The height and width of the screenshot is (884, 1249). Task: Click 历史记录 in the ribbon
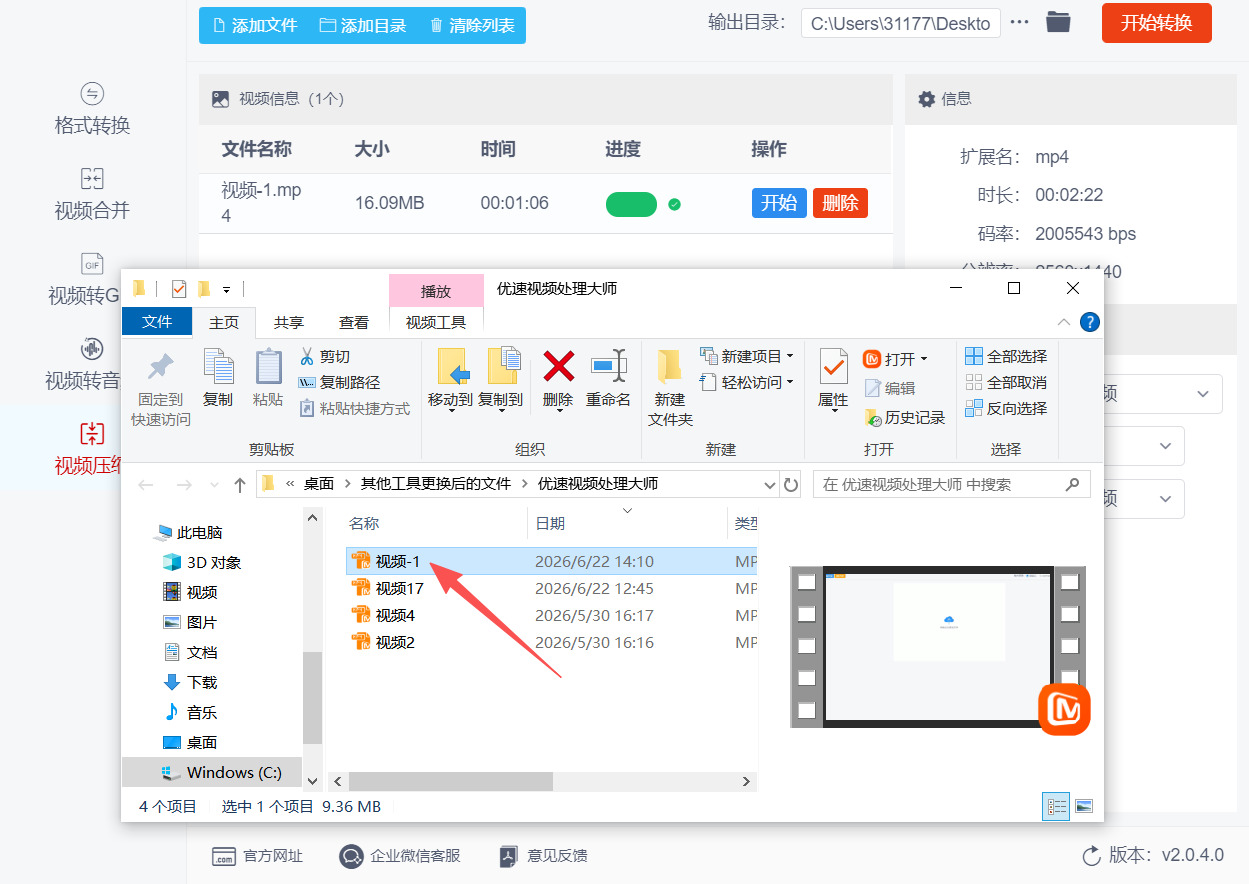click(x=904, y=417)
